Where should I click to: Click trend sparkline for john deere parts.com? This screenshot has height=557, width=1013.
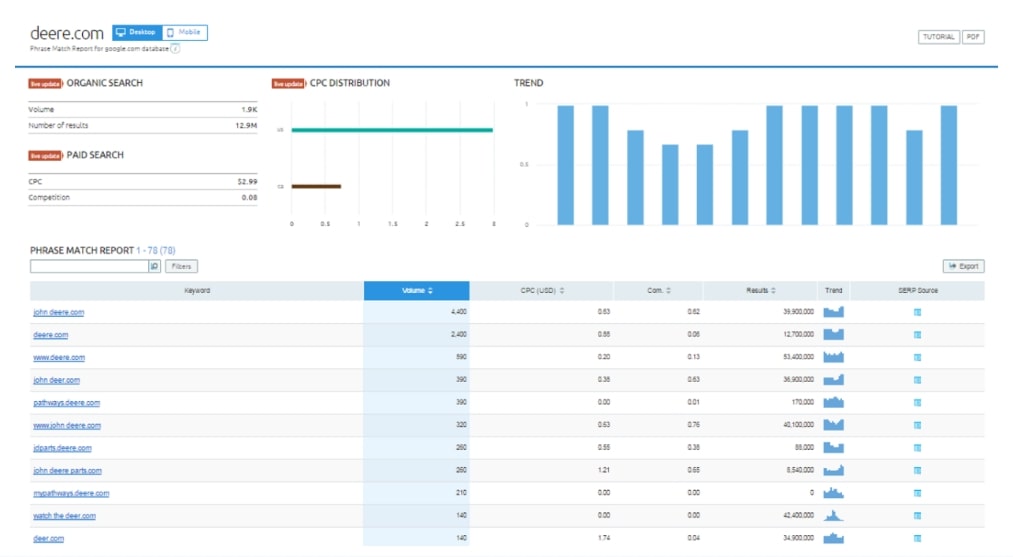833,470
